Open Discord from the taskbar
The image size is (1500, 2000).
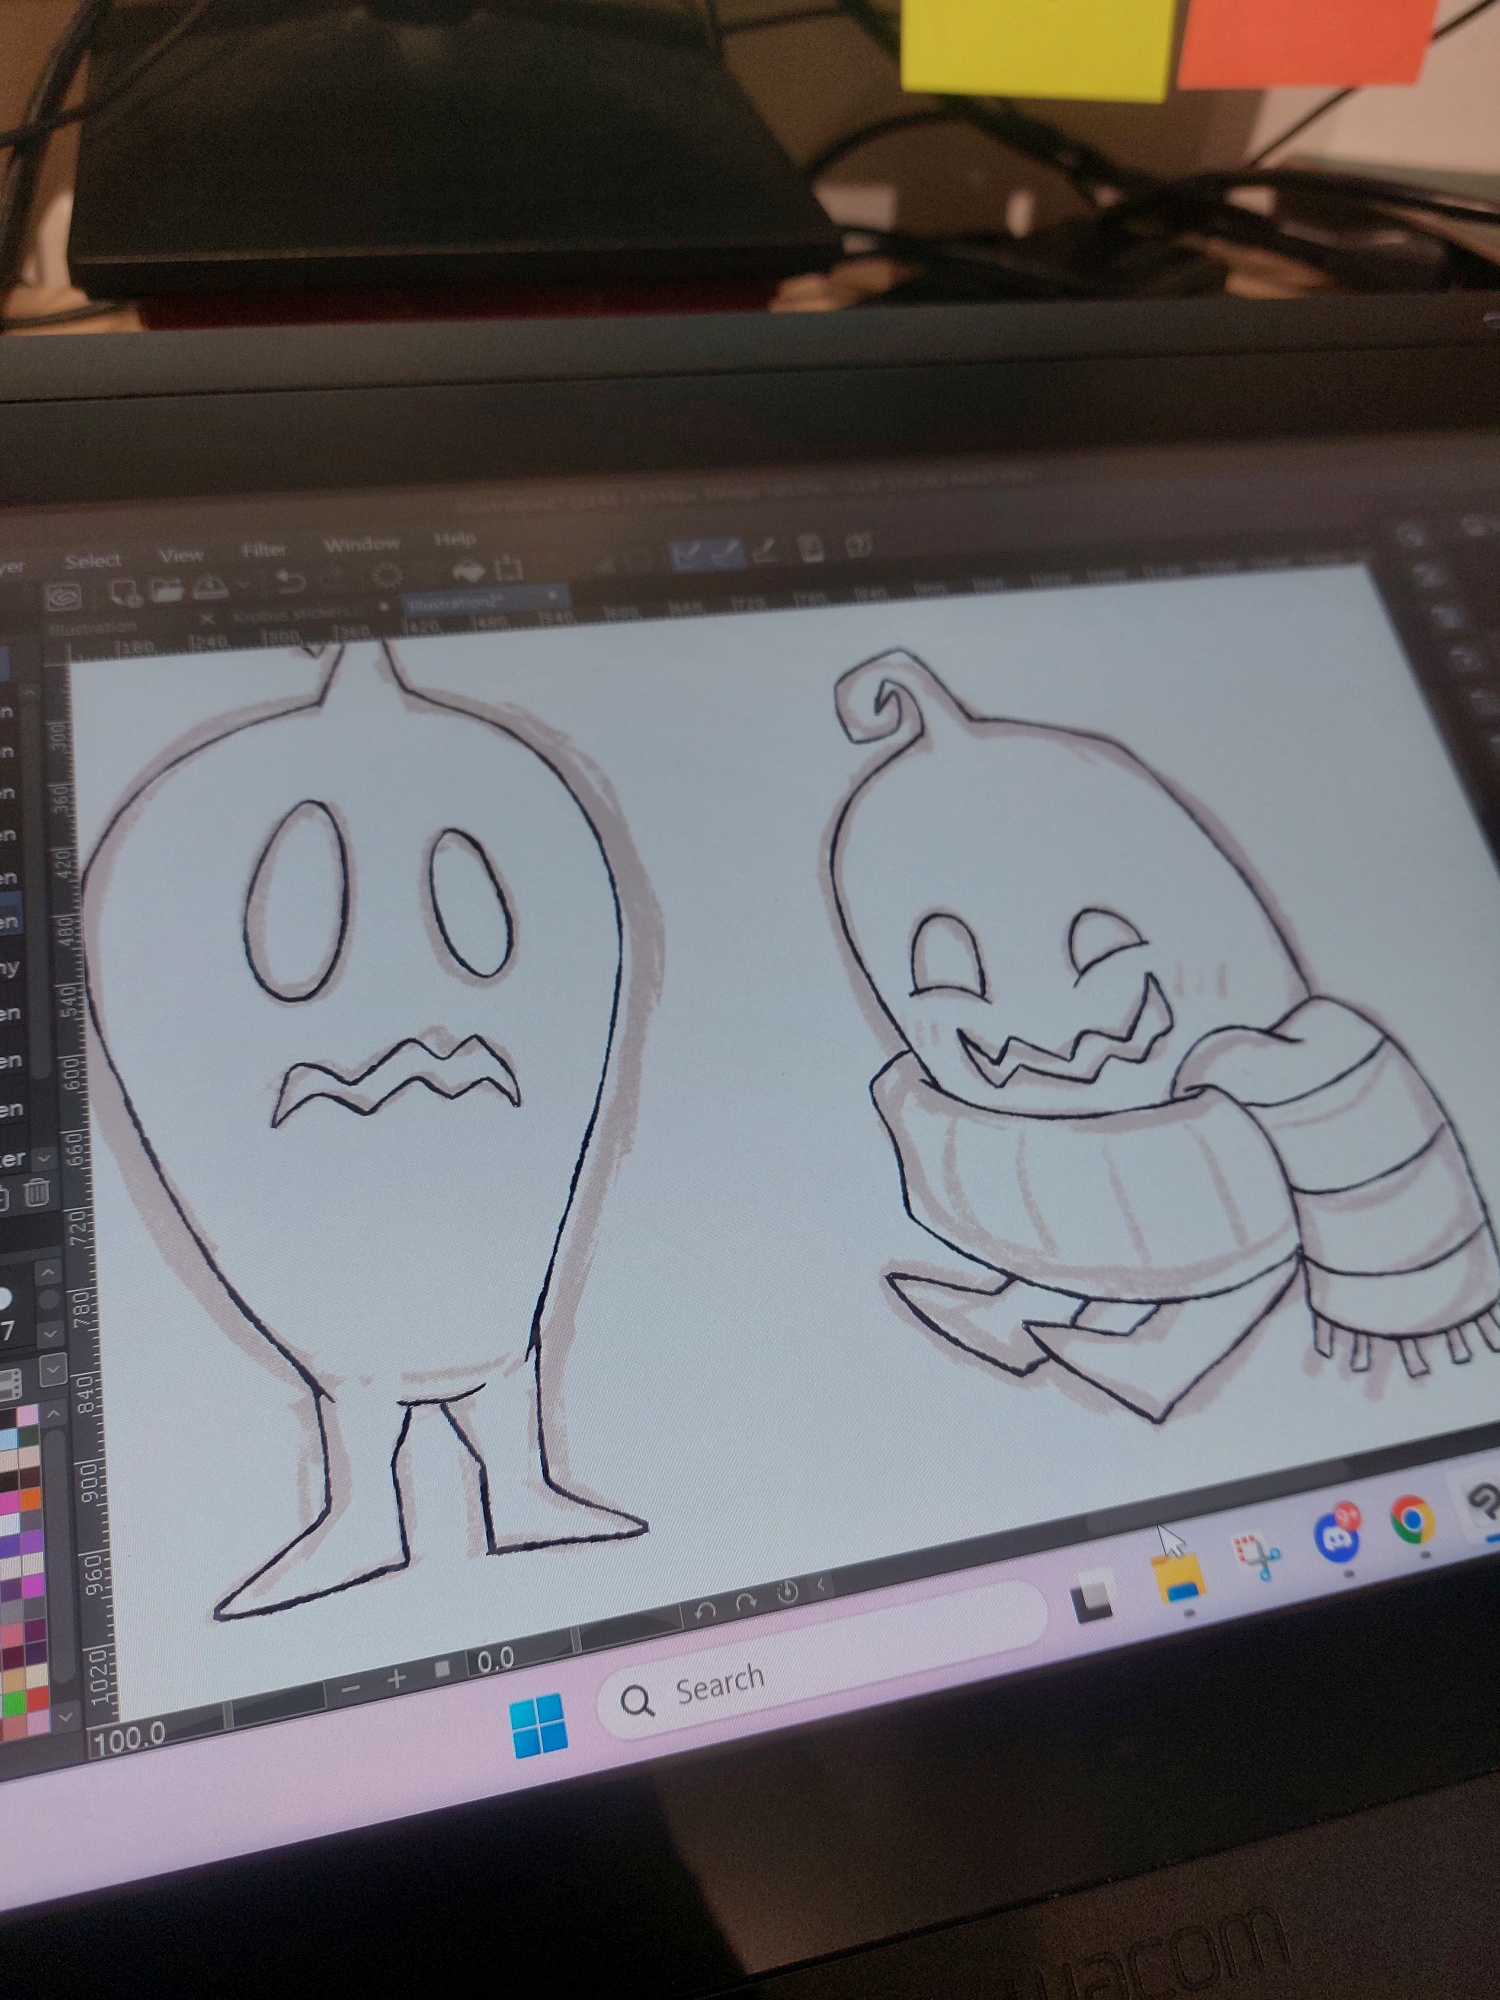pyautogui.click(x=1338, y=1535)
